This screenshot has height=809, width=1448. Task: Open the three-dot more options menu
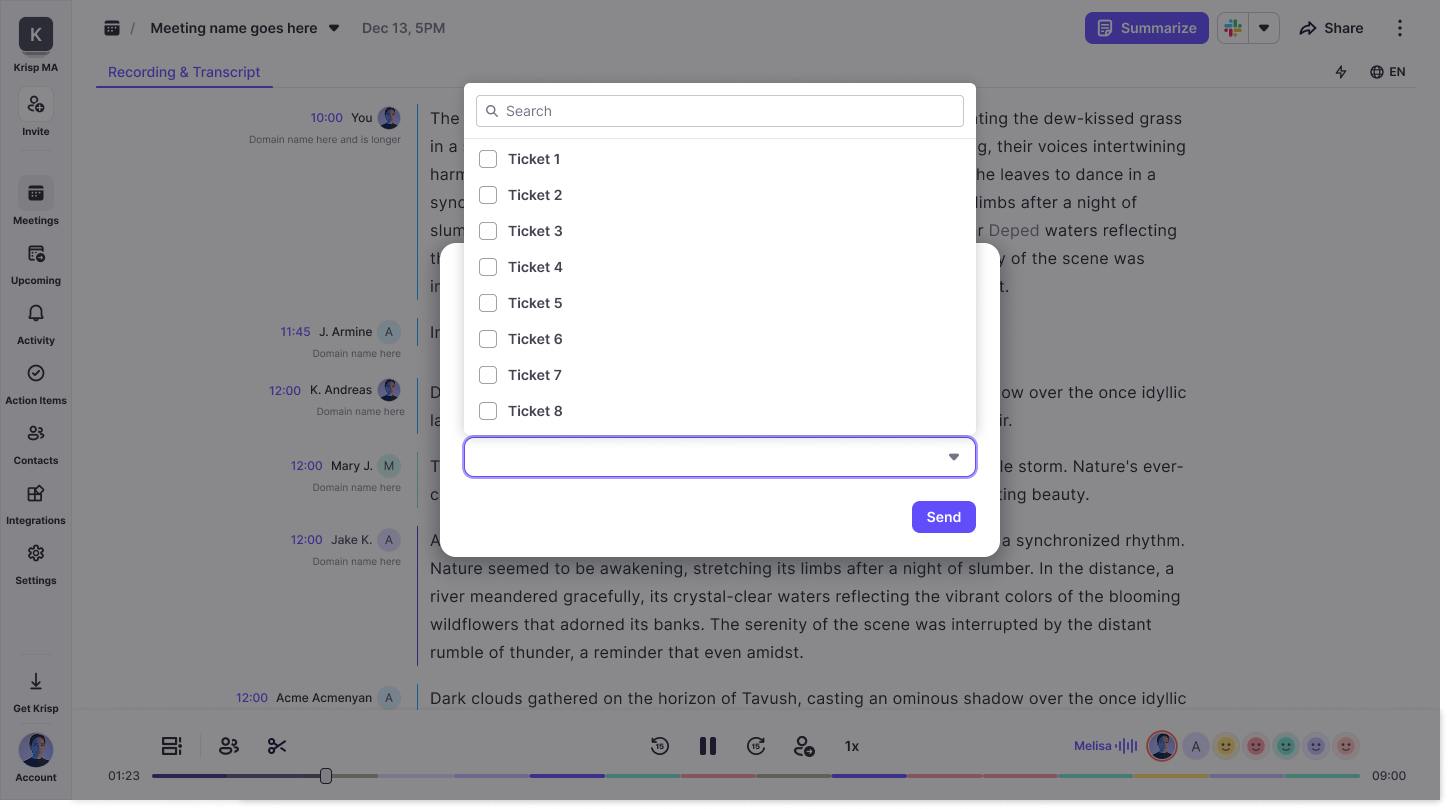point(1400,28)
